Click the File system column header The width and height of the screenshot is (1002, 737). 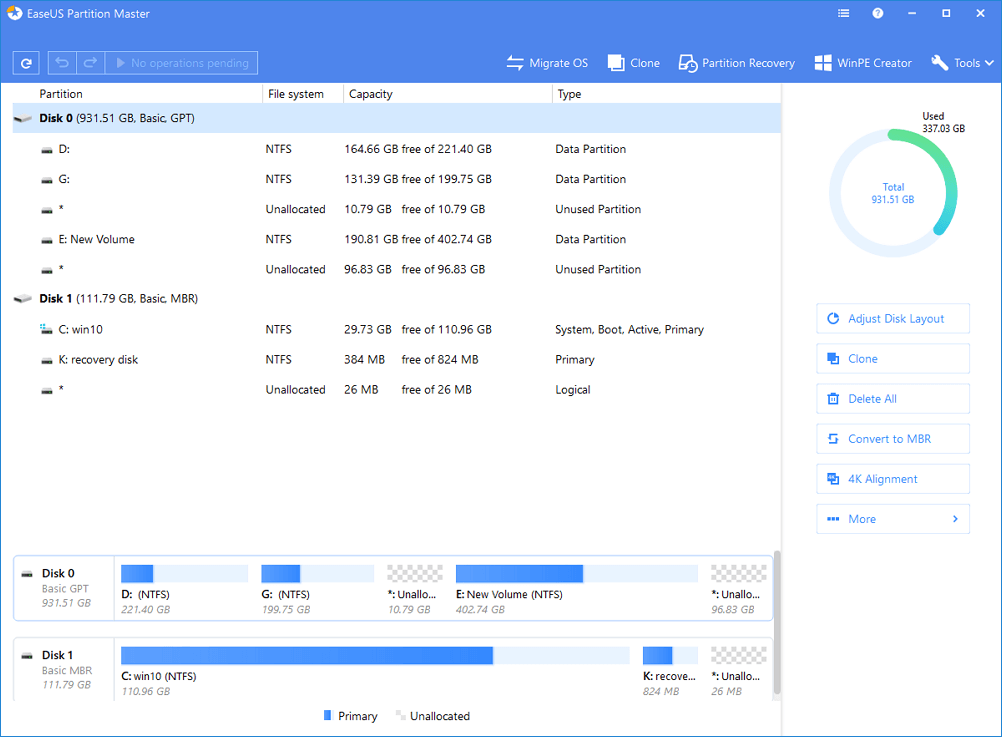(303, 94)
